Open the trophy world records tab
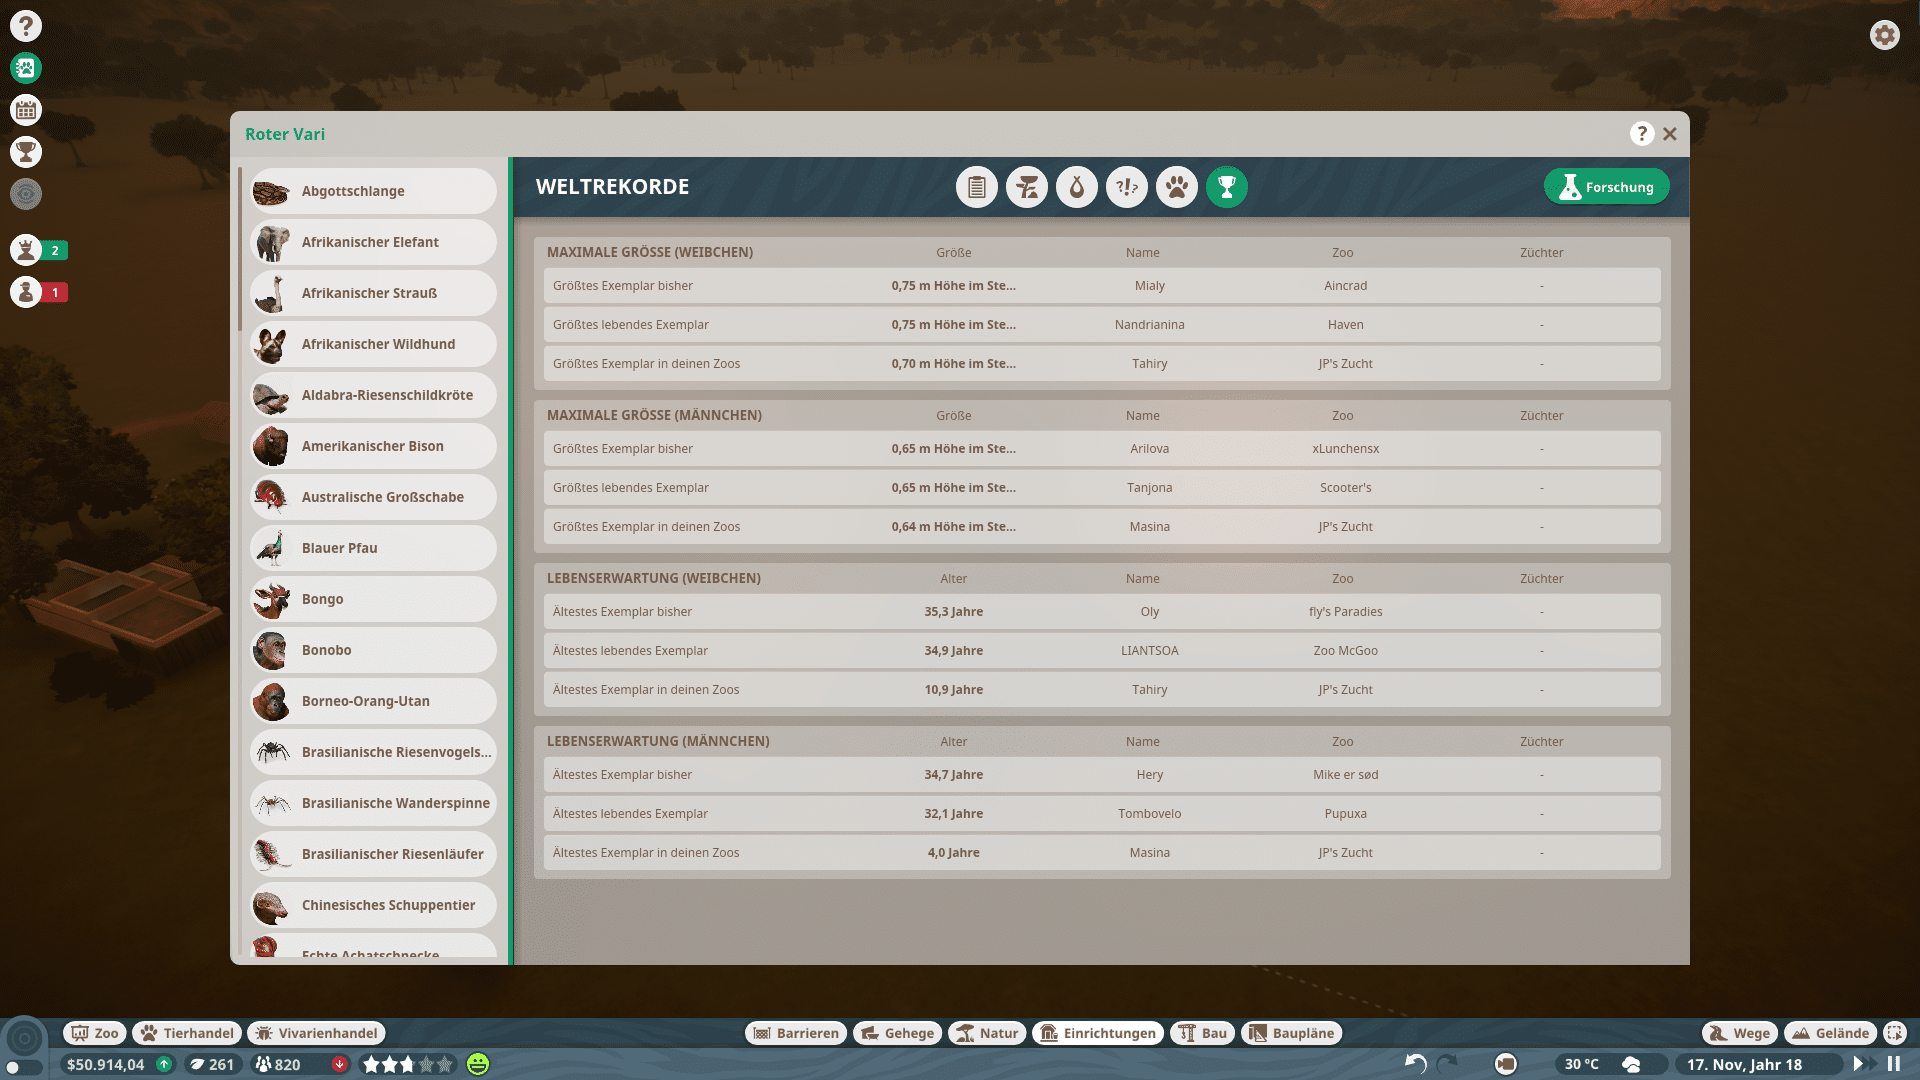The height and width of the screenshot is (1080, 1920). (x=1226, y=187)
